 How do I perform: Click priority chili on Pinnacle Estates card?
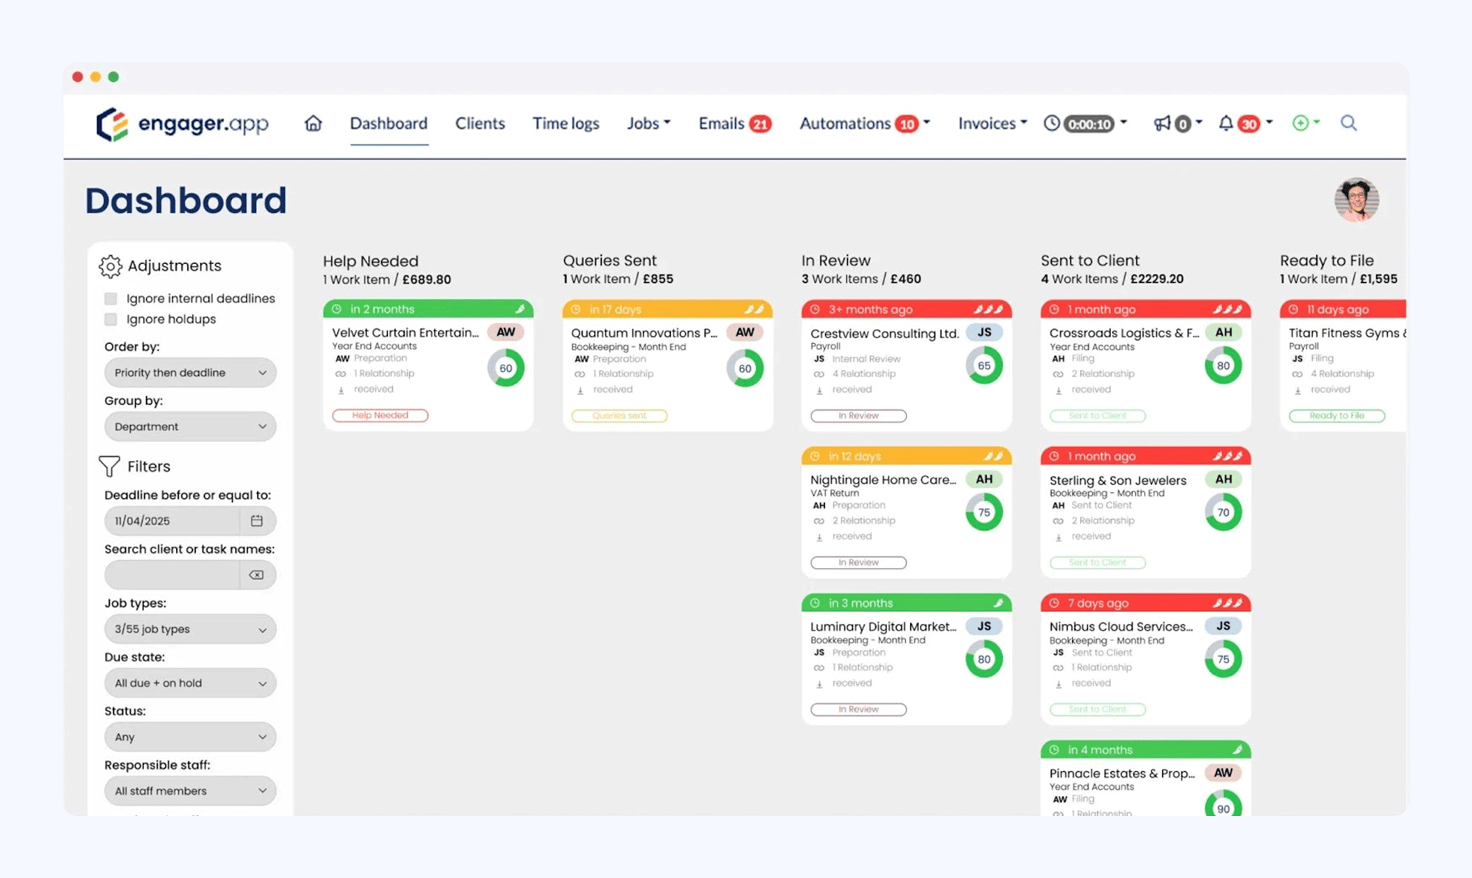pyautogui.click(x=1237, y=750)
